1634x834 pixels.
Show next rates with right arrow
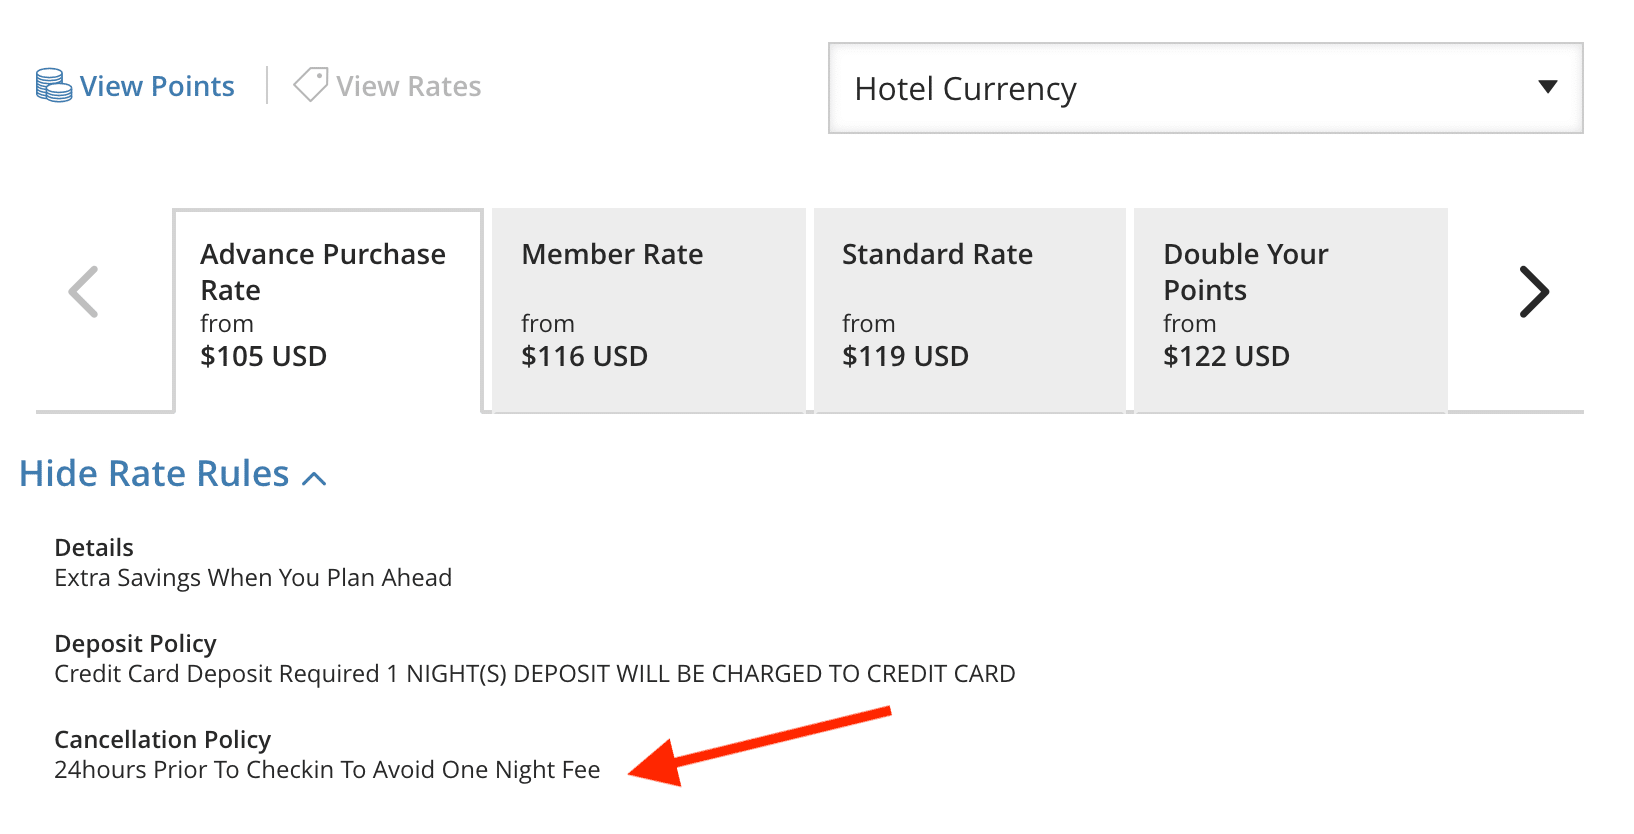[1534, 292]
